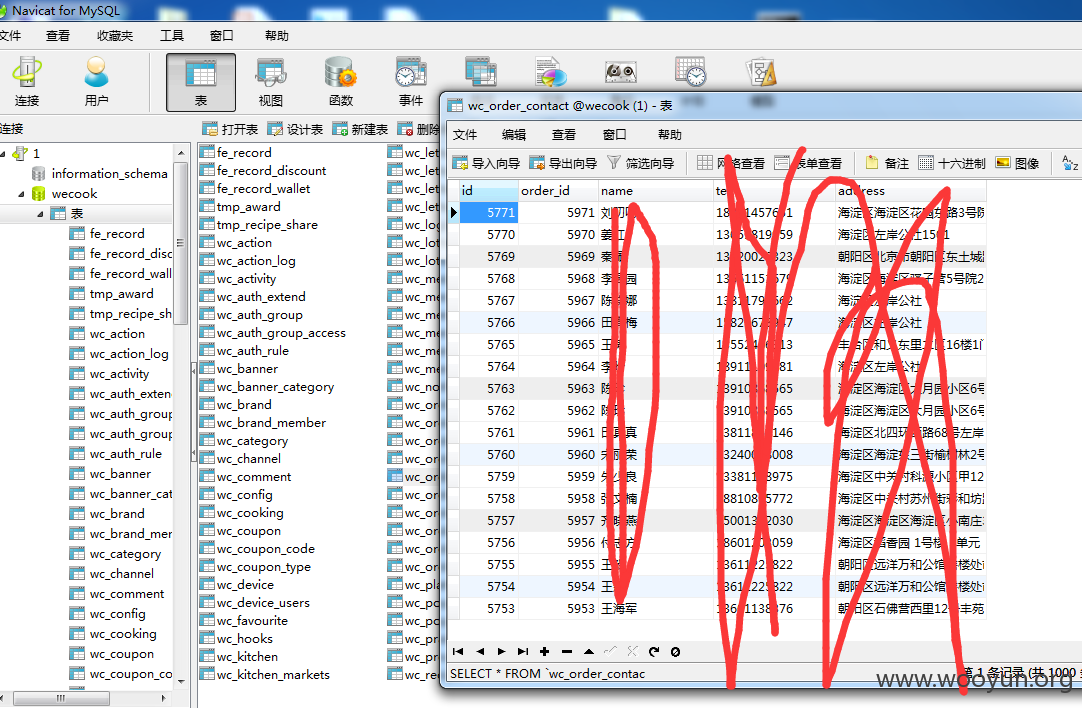Image resolution: width=1082 pixels, height=708 pixels.
Task: Click the 十六进制 hex button
Action: coord(952,163)
